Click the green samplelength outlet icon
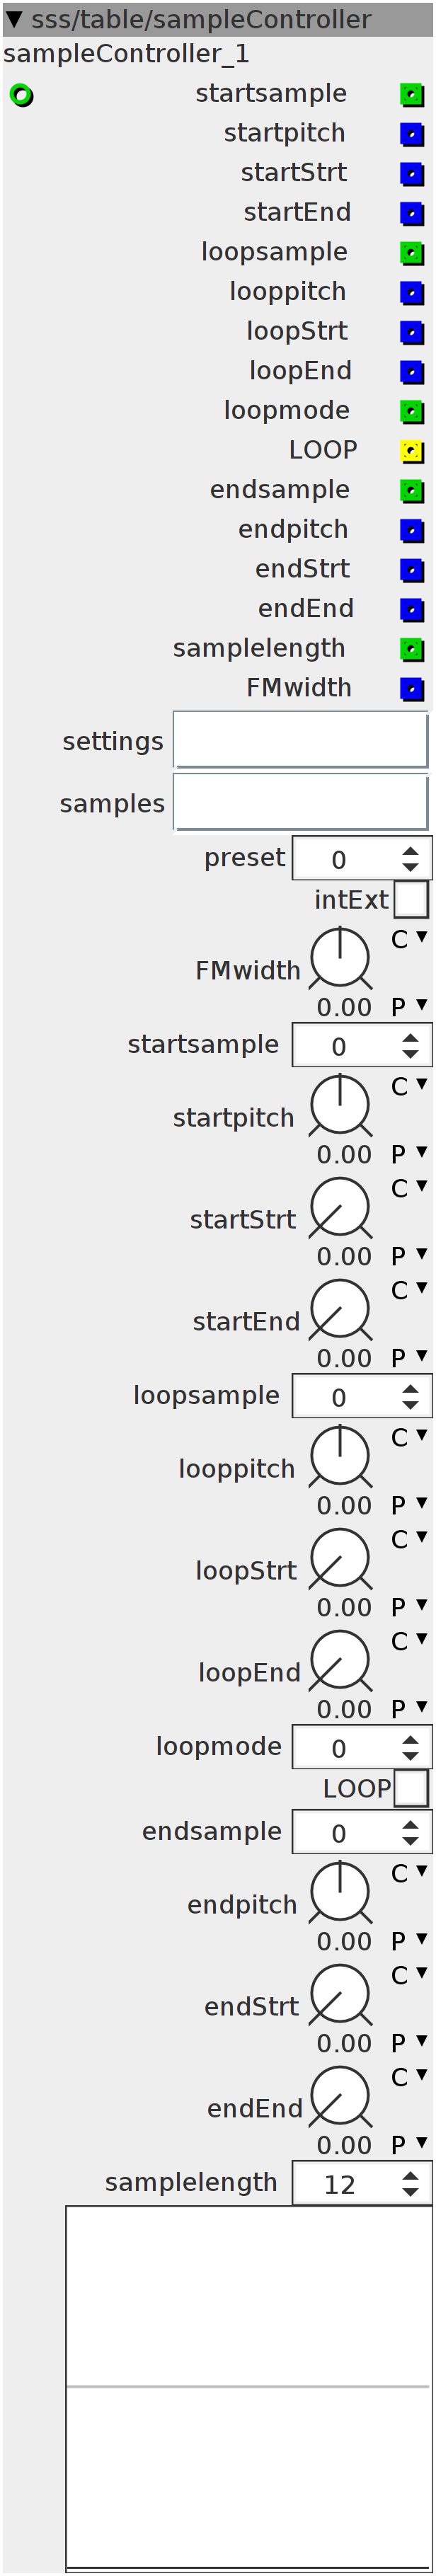Screen dimensions: 436x2576 tap(411, 649)
